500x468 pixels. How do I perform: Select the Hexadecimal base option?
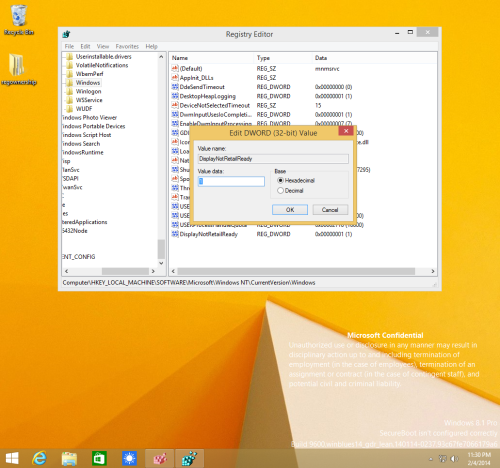[x=296, y=180]
